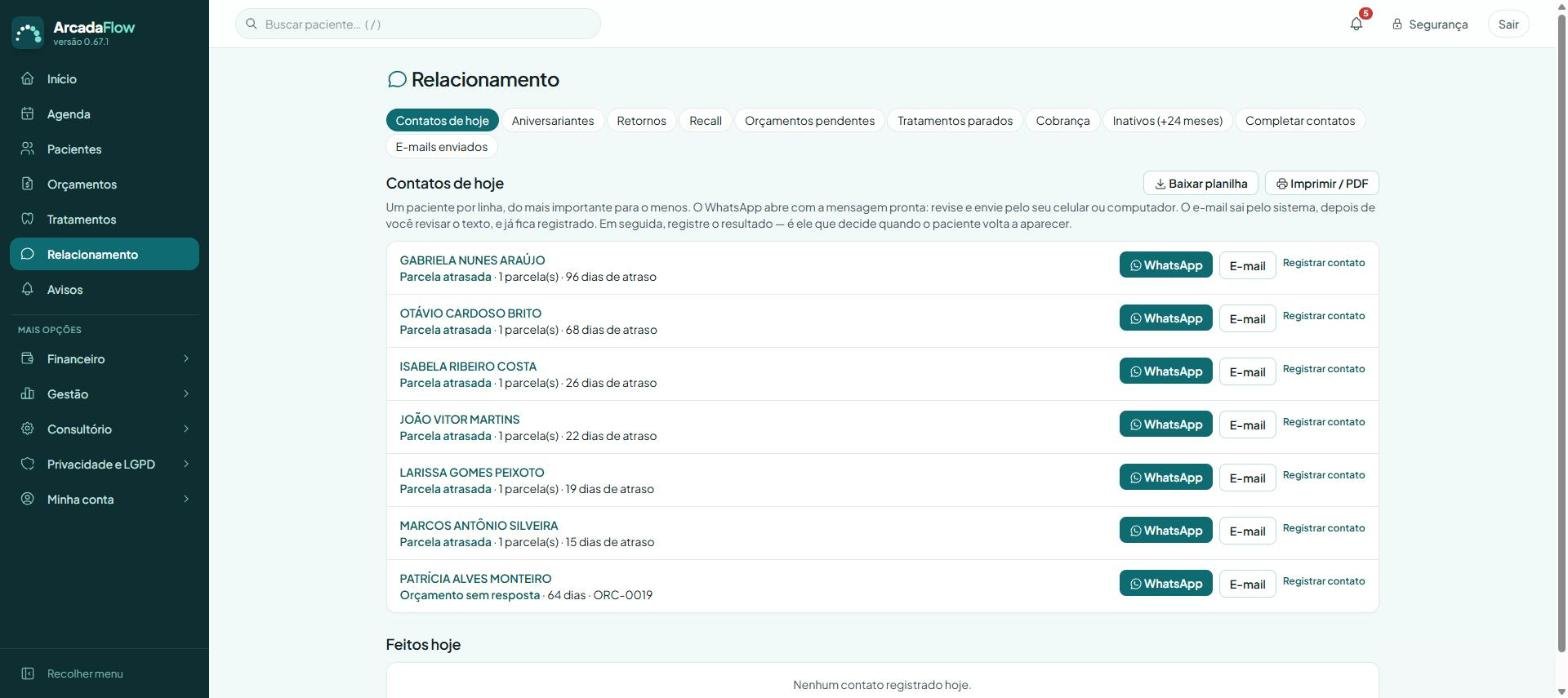
Task: Registrar contato for João Vitor Martins
Action: click(x=1324, y=422)
